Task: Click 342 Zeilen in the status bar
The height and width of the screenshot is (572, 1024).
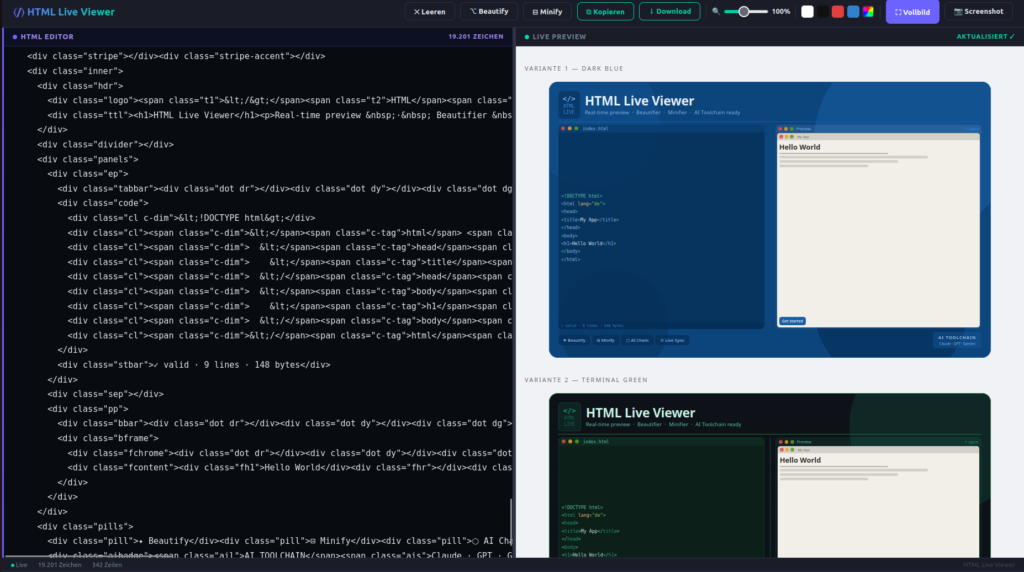Action: click(x=106, y=565)
